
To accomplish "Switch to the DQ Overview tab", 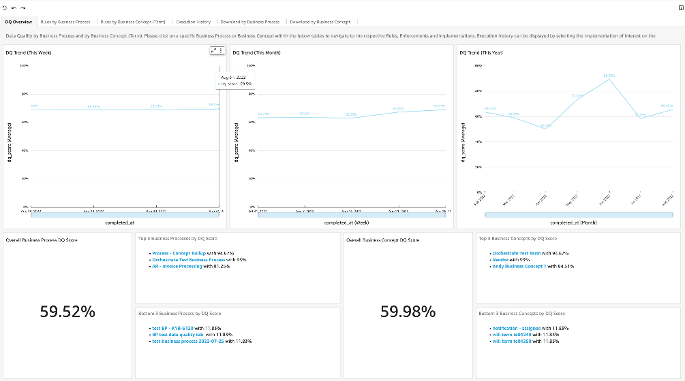I will click(18, 22).
